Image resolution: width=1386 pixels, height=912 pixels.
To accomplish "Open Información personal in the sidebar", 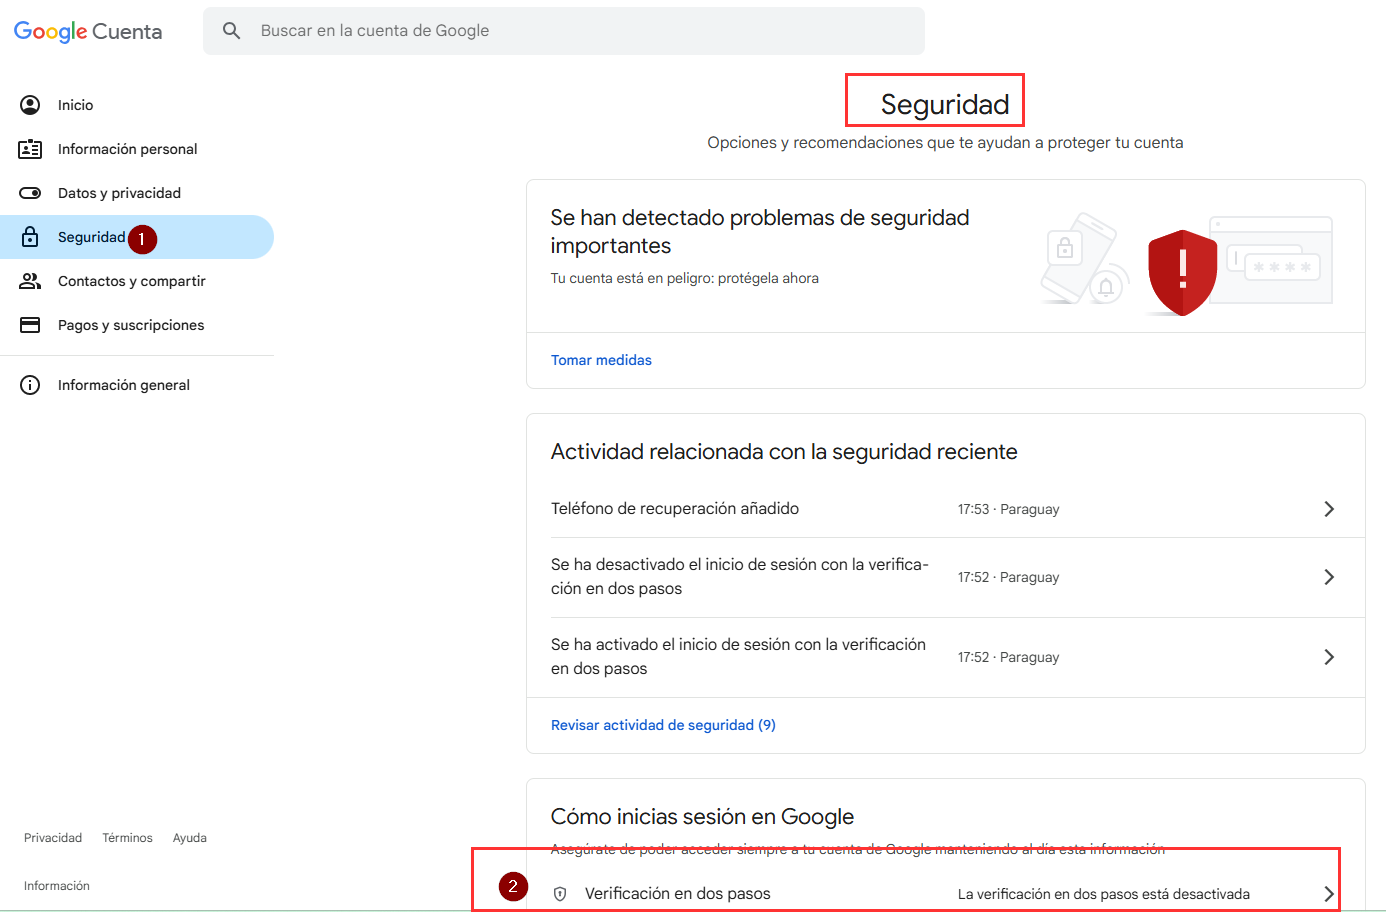I will [x=137, y=149].
